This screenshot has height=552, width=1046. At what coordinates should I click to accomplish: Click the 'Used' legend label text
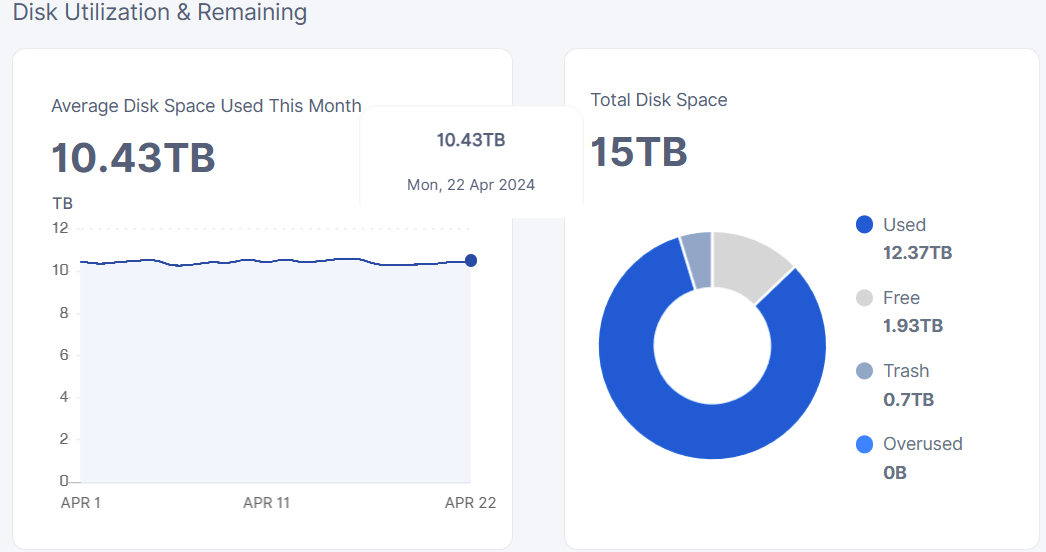click(x=904, y=225)
